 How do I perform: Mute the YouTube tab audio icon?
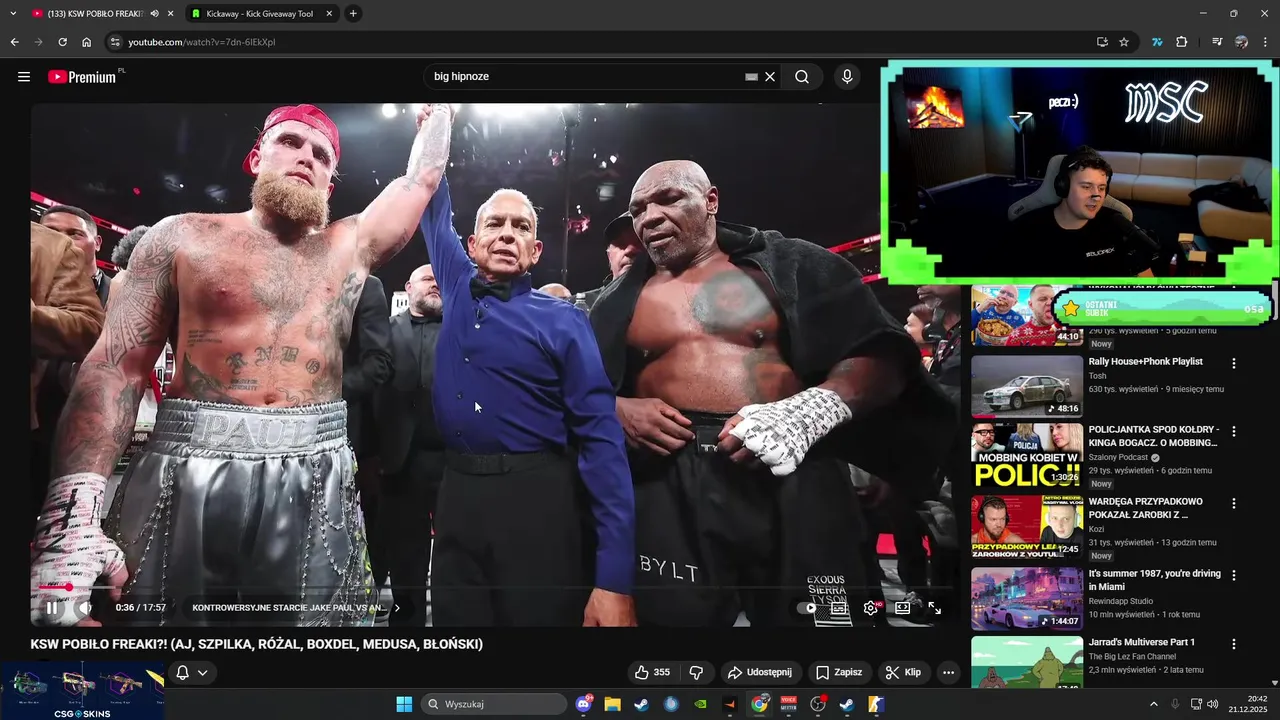click(x=154, y=14)
